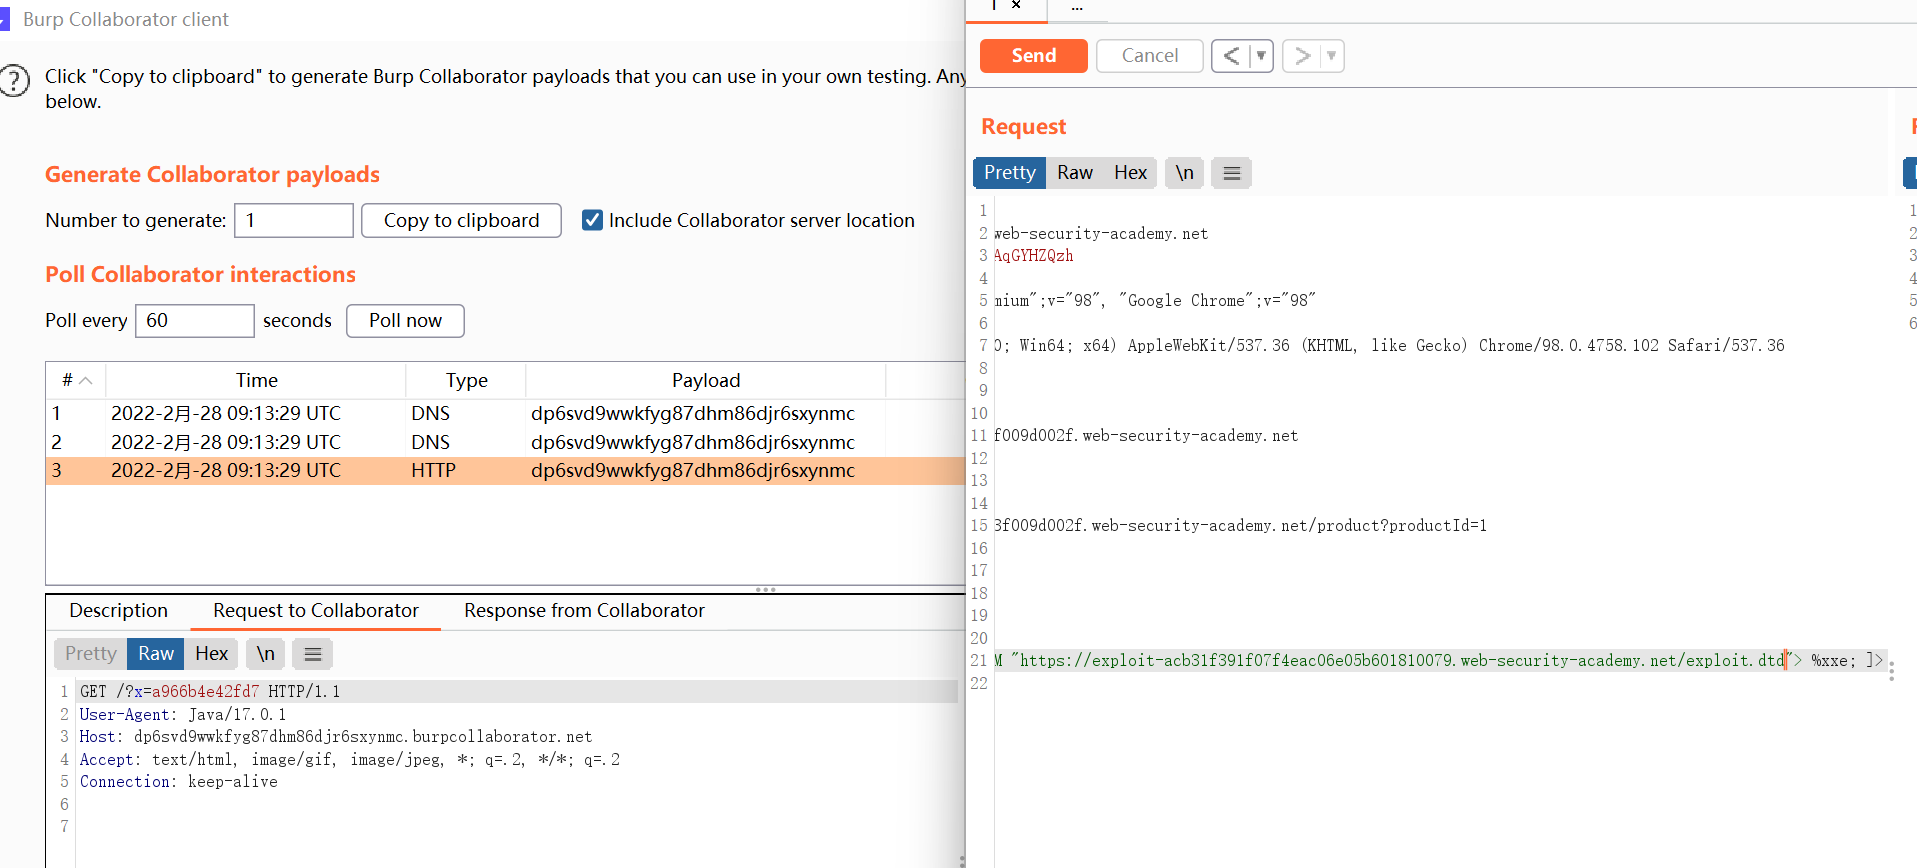Screen dimensions: 1917x868
Task: Click the Connection keep-alive line
Action: (x=179, y=782)
